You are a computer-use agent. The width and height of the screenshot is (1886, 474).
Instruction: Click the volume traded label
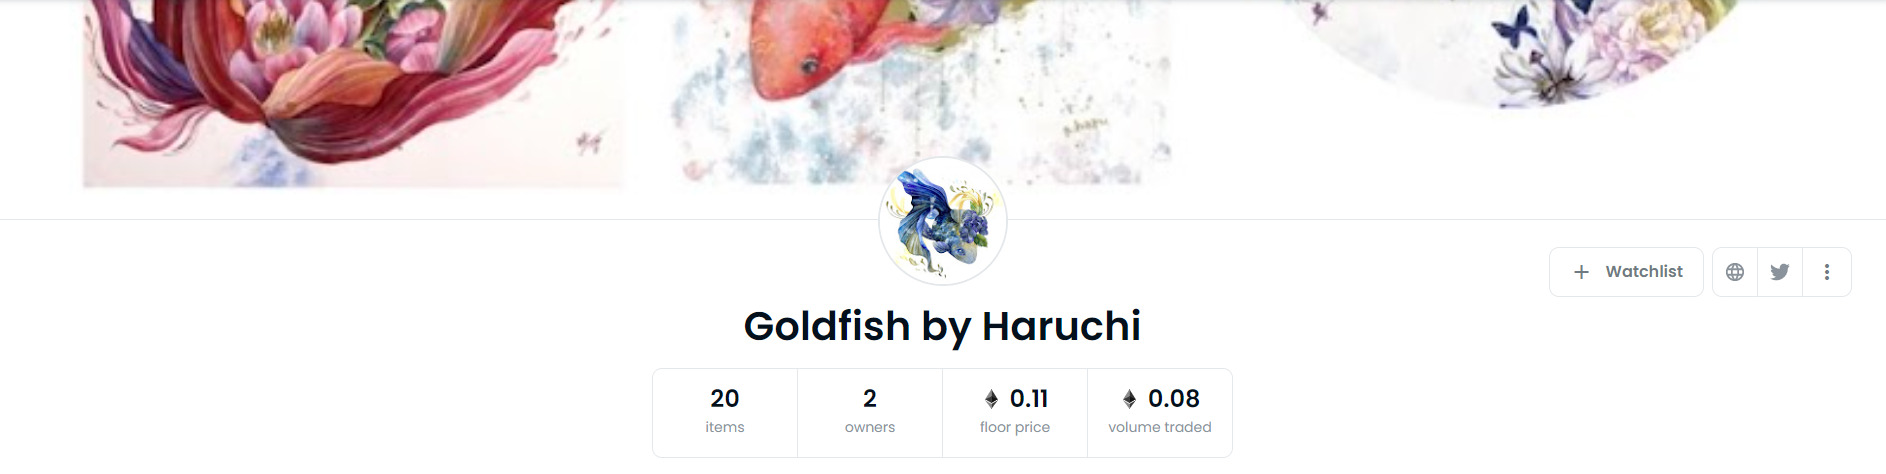pos(1160,427)
